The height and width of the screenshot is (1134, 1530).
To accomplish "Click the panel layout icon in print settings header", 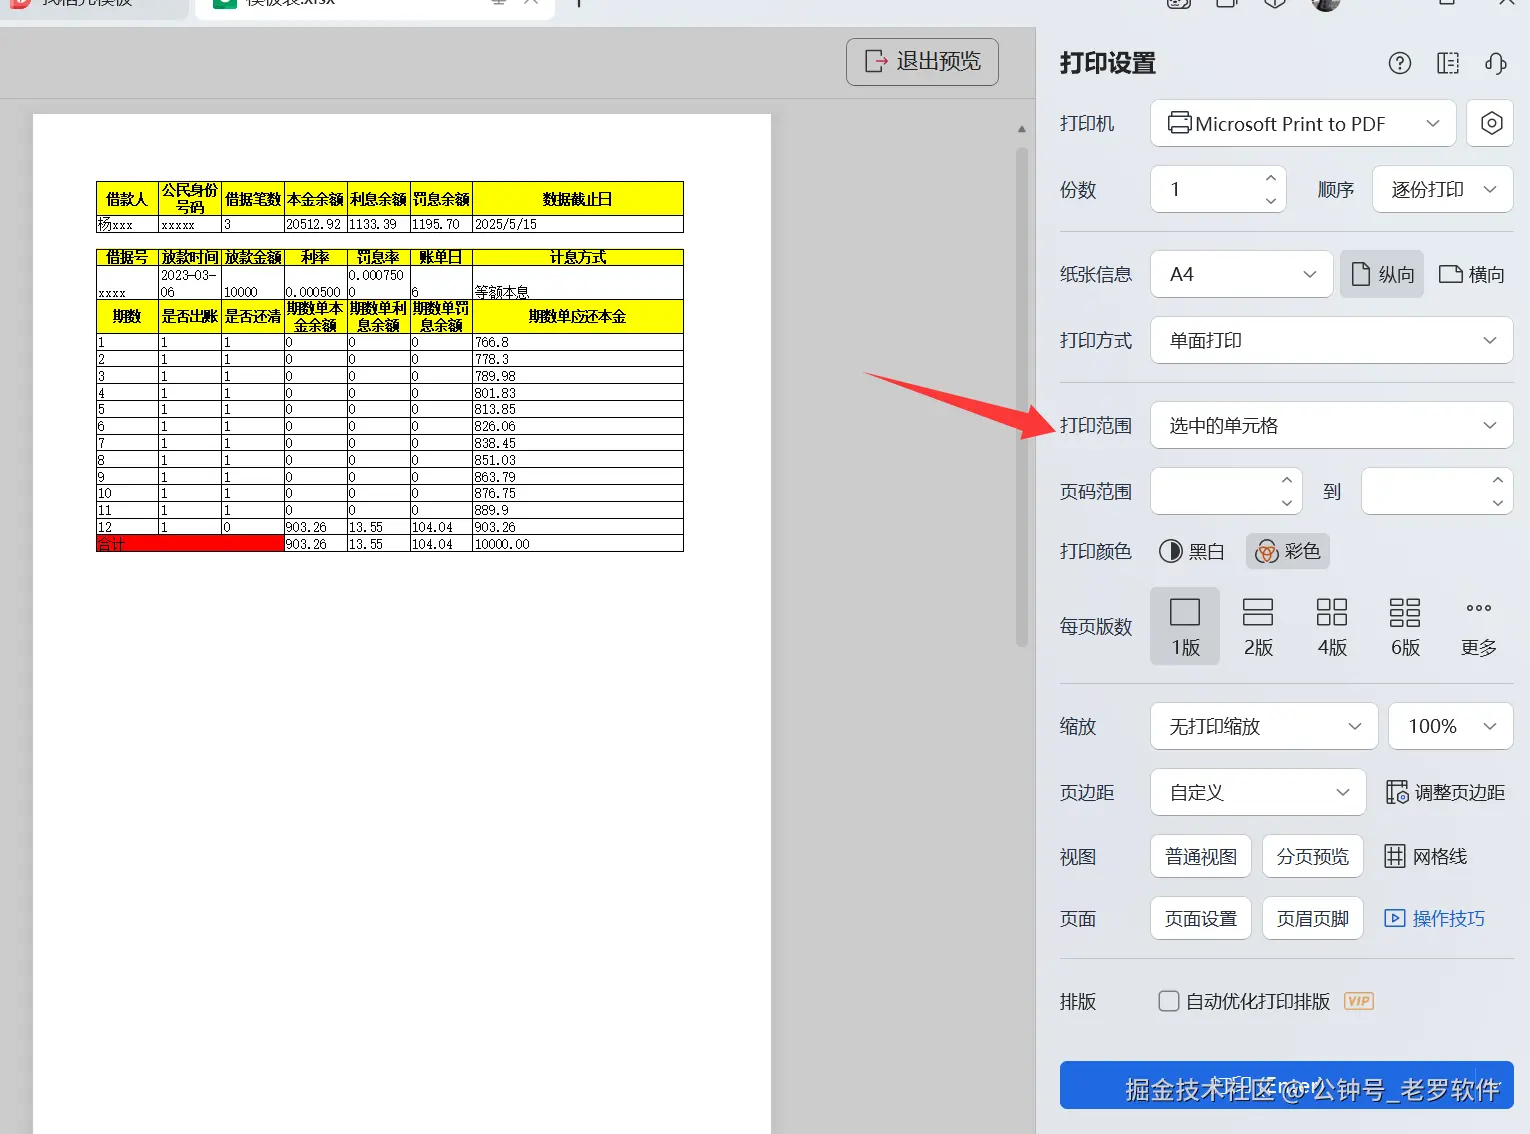I will [1448, 63].
